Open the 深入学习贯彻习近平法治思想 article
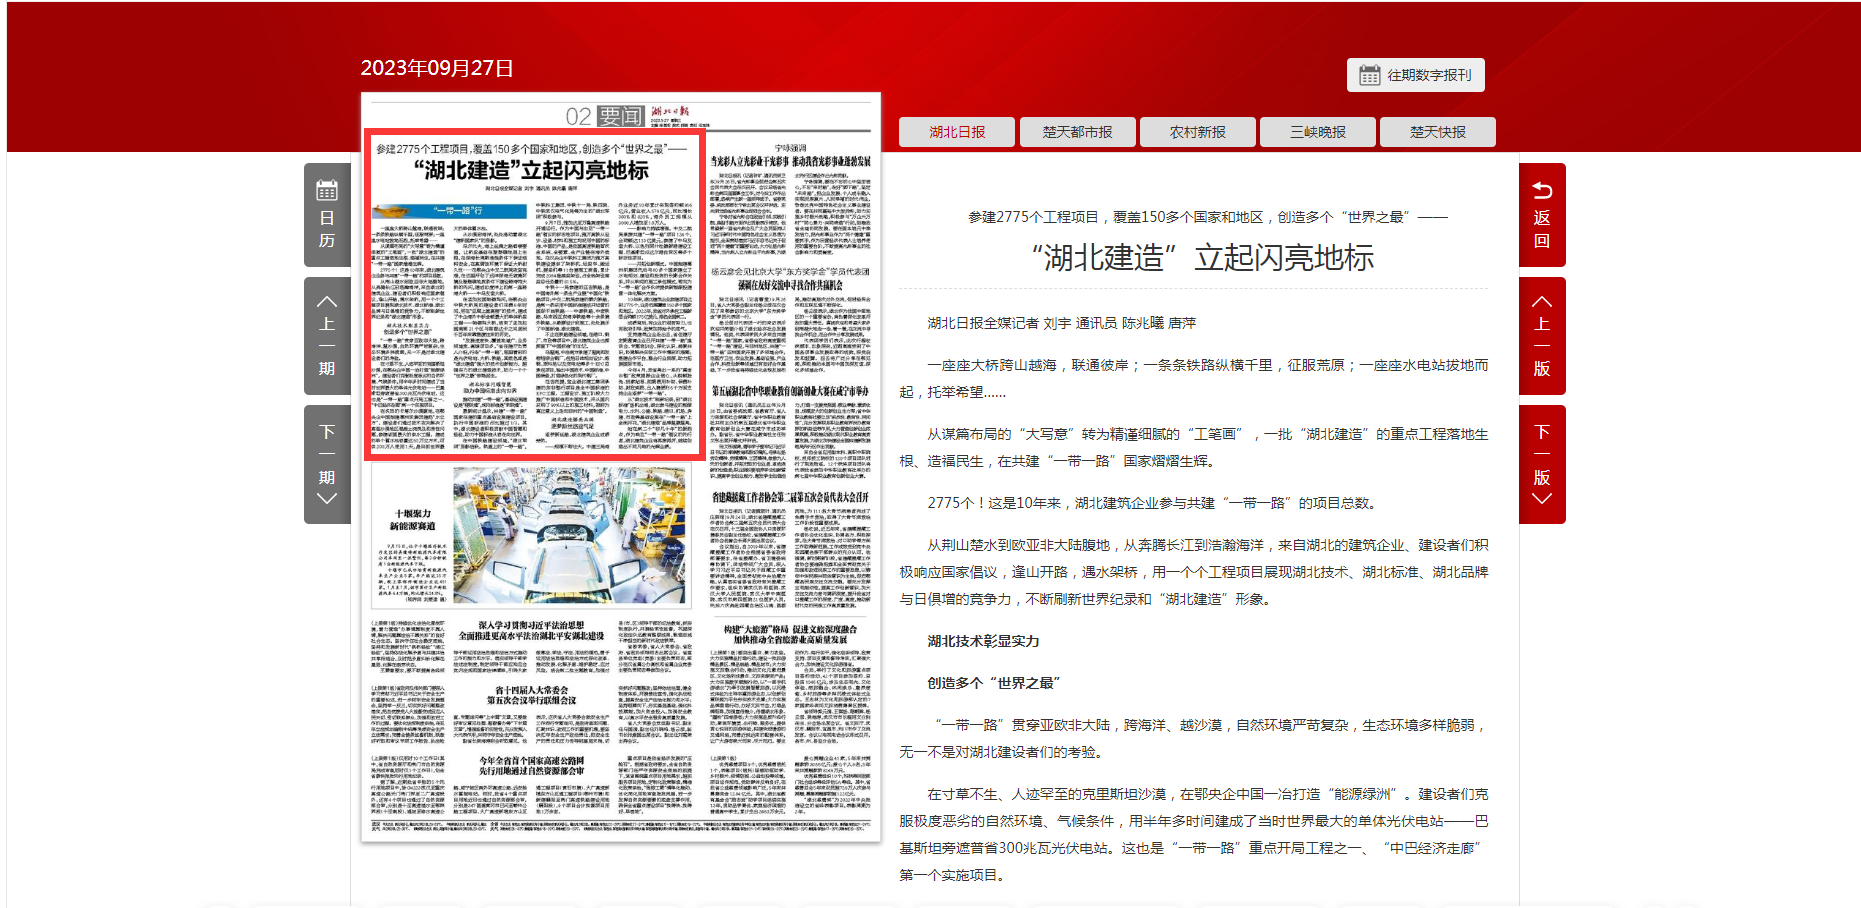 pos(531,647)
